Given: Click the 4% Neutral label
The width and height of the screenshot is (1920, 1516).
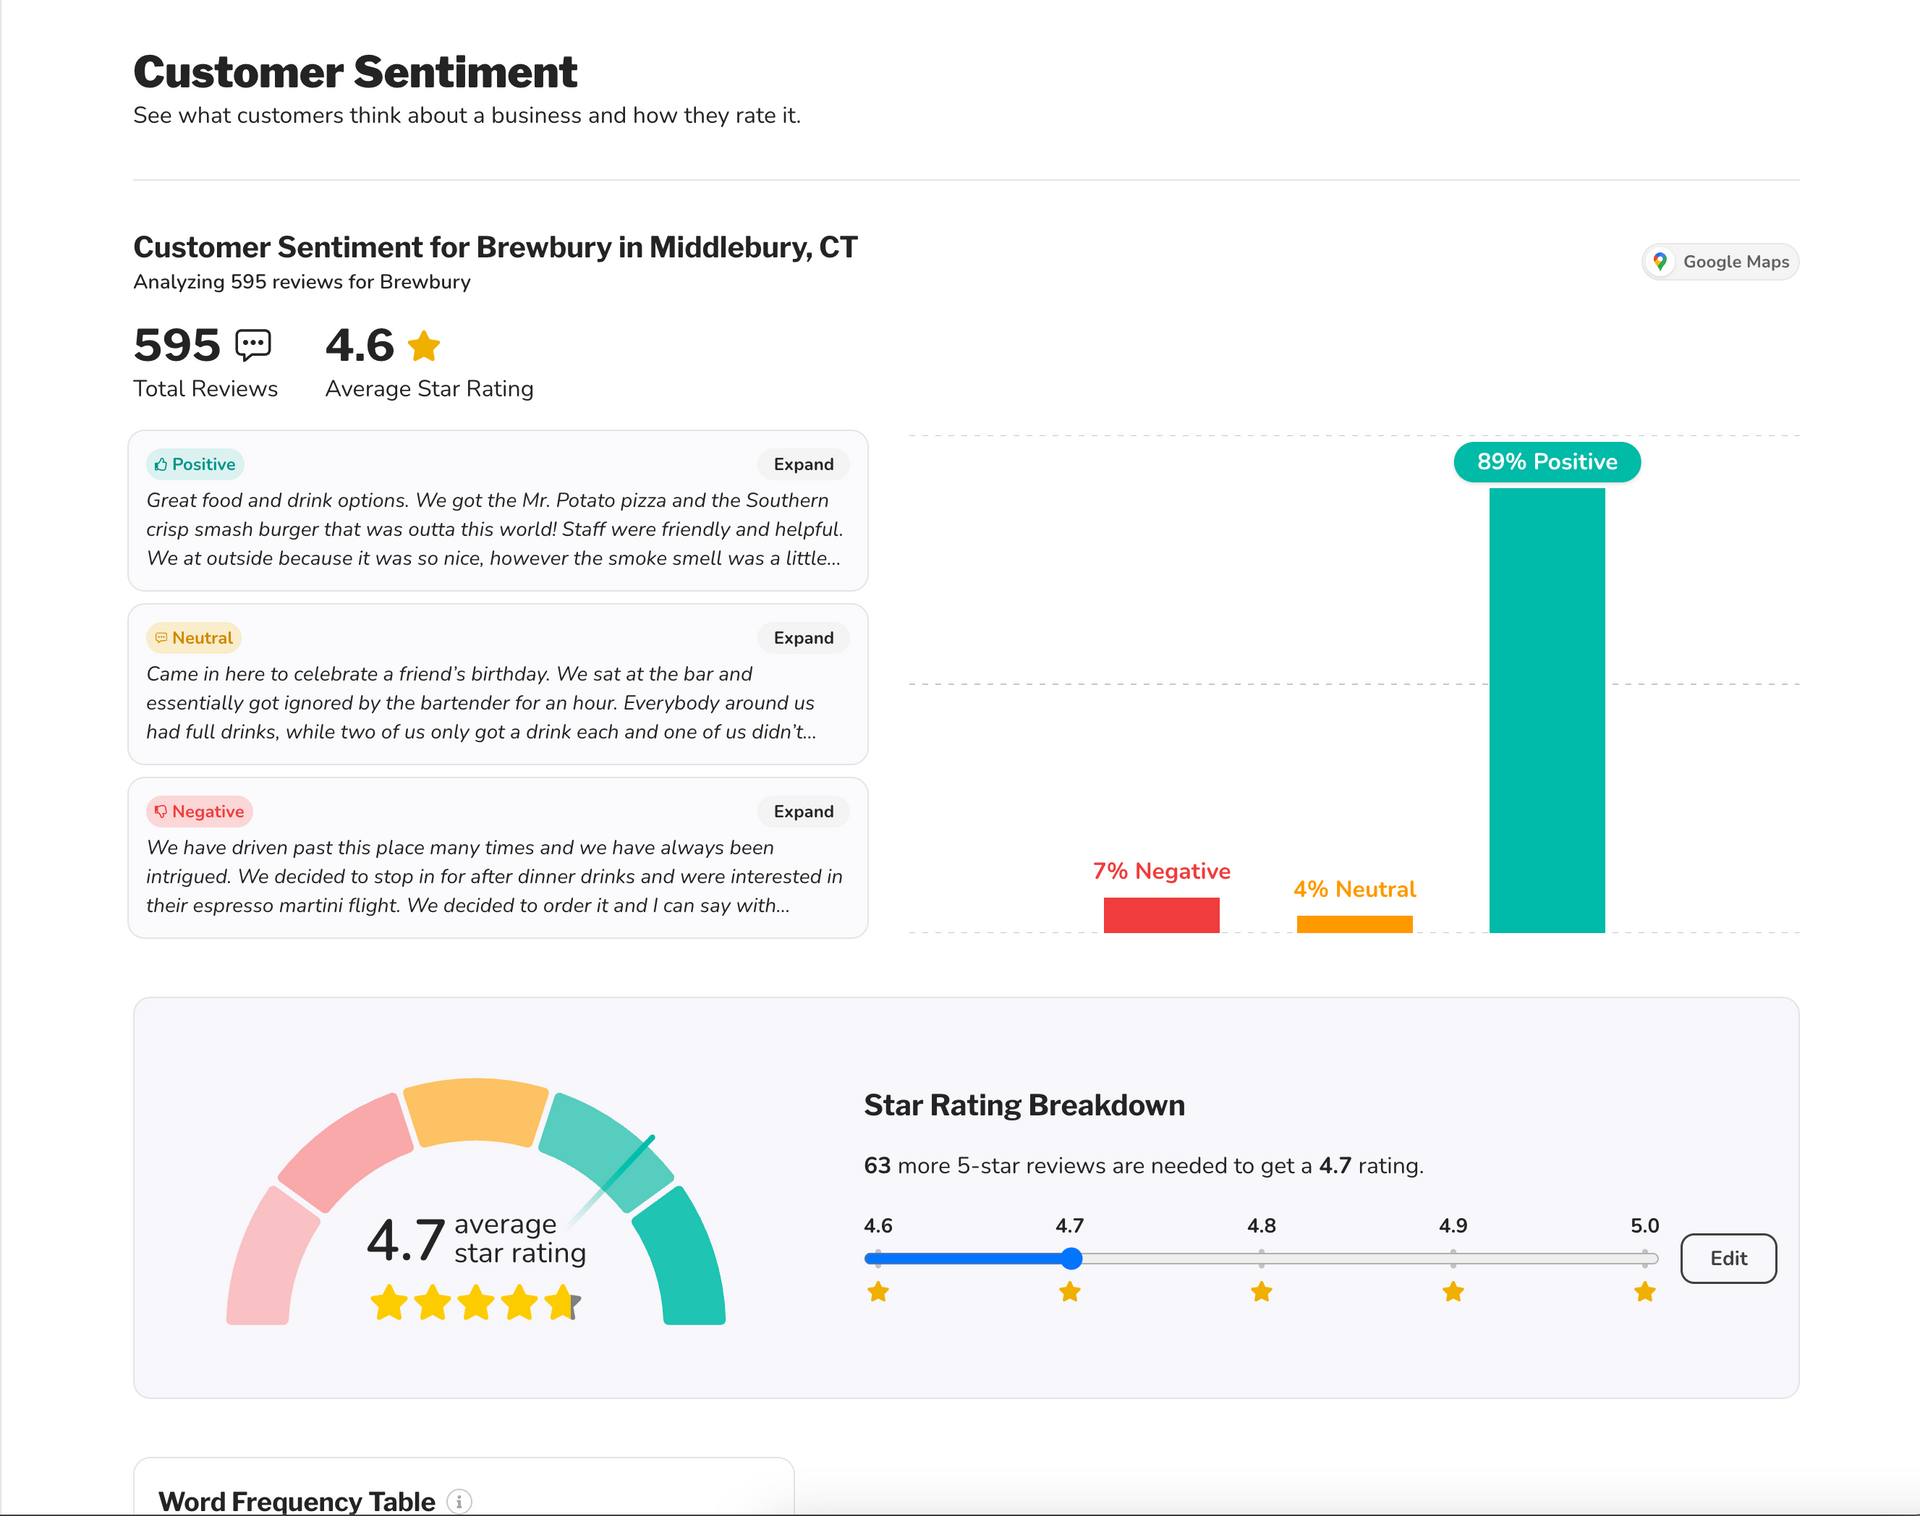Looking at the screenshot, I should [1354, 889].
